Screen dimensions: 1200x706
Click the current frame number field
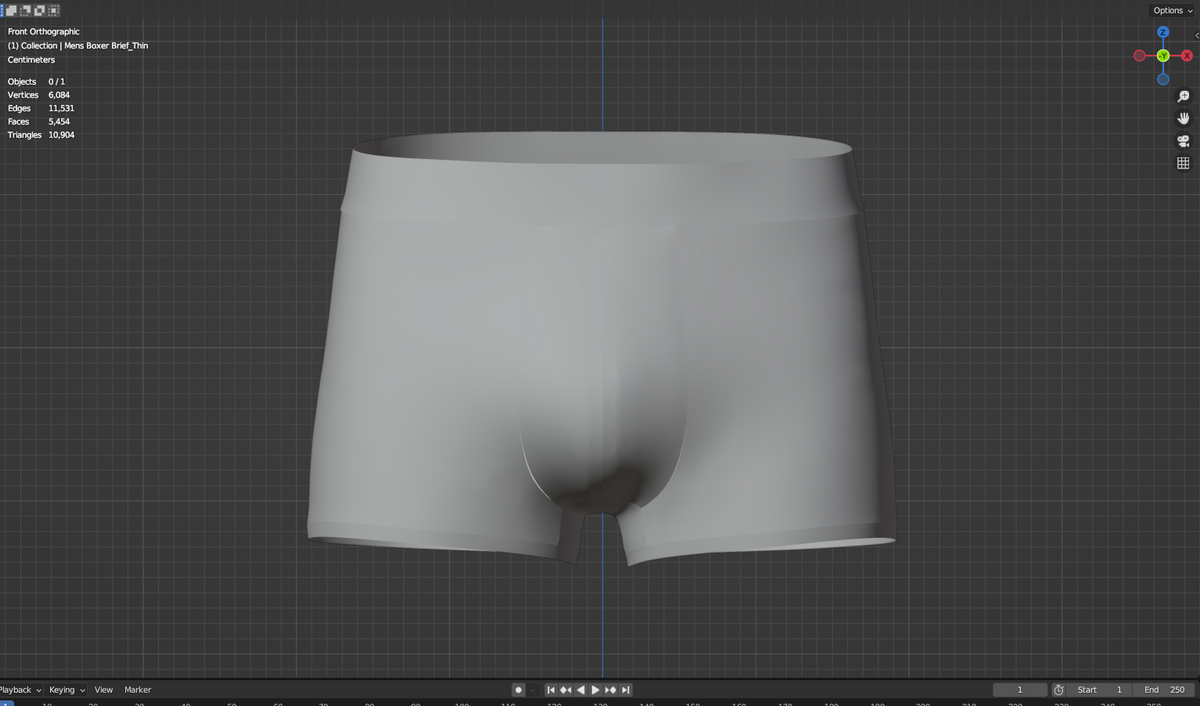(1019, 690)
